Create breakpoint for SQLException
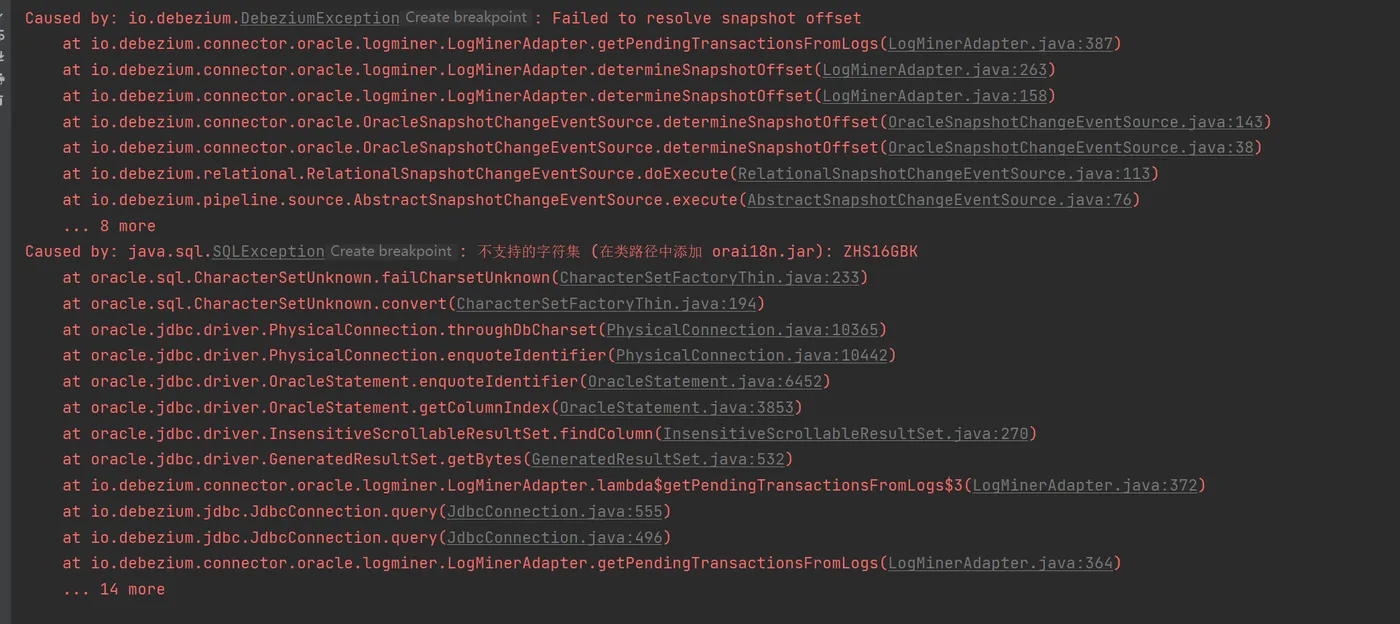 coord(391,251)
